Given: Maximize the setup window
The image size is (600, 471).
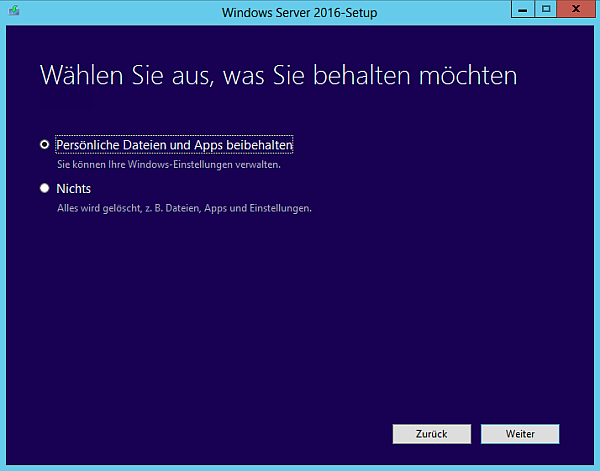Looking at the screenshot, I should point(546,9).
